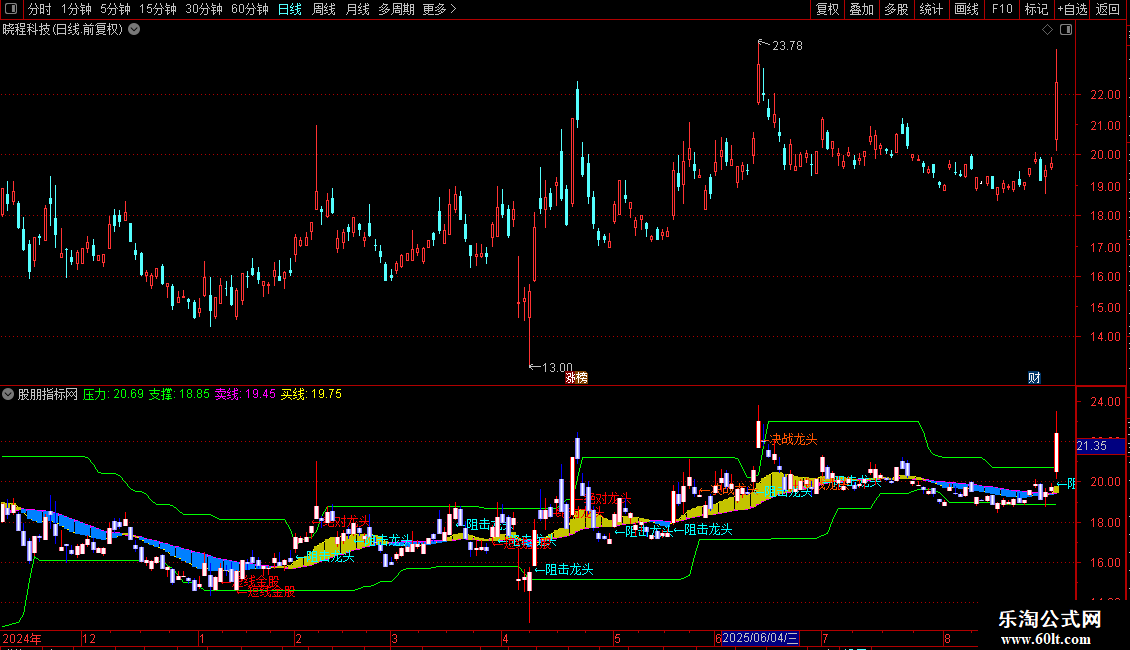Image resolution: width=1130 pixels, height=650 pixels.
Task: Click the diamond icon in chart corner
Action: coord(1048,30)
